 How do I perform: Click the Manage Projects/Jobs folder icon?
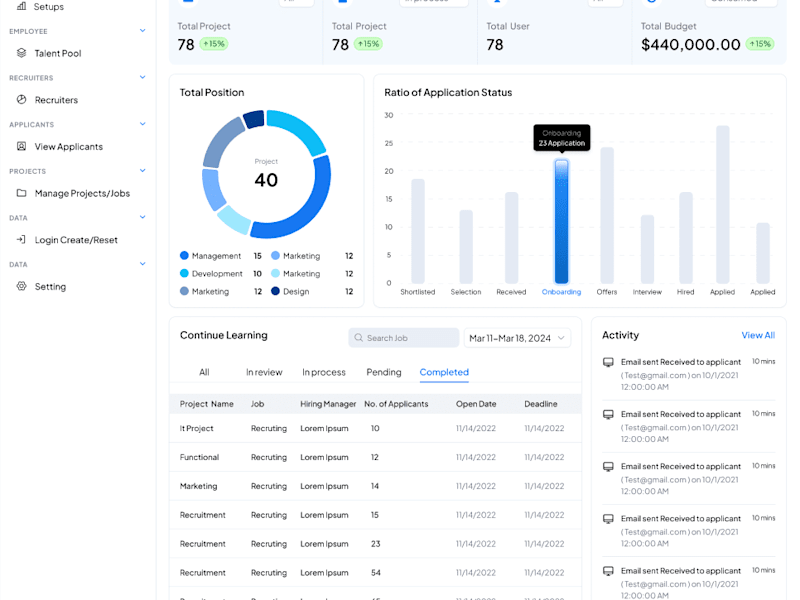click(21, 193)
